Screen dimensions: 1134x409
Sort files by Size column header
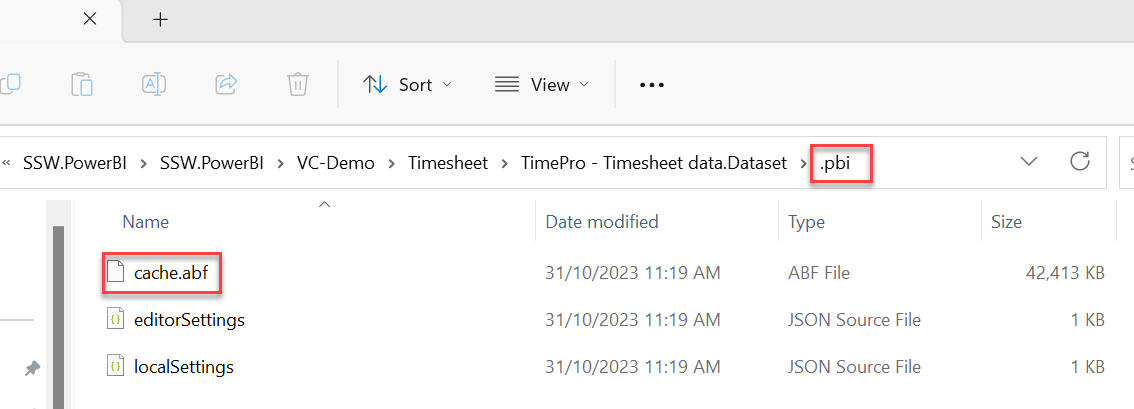pos(1006,221)
